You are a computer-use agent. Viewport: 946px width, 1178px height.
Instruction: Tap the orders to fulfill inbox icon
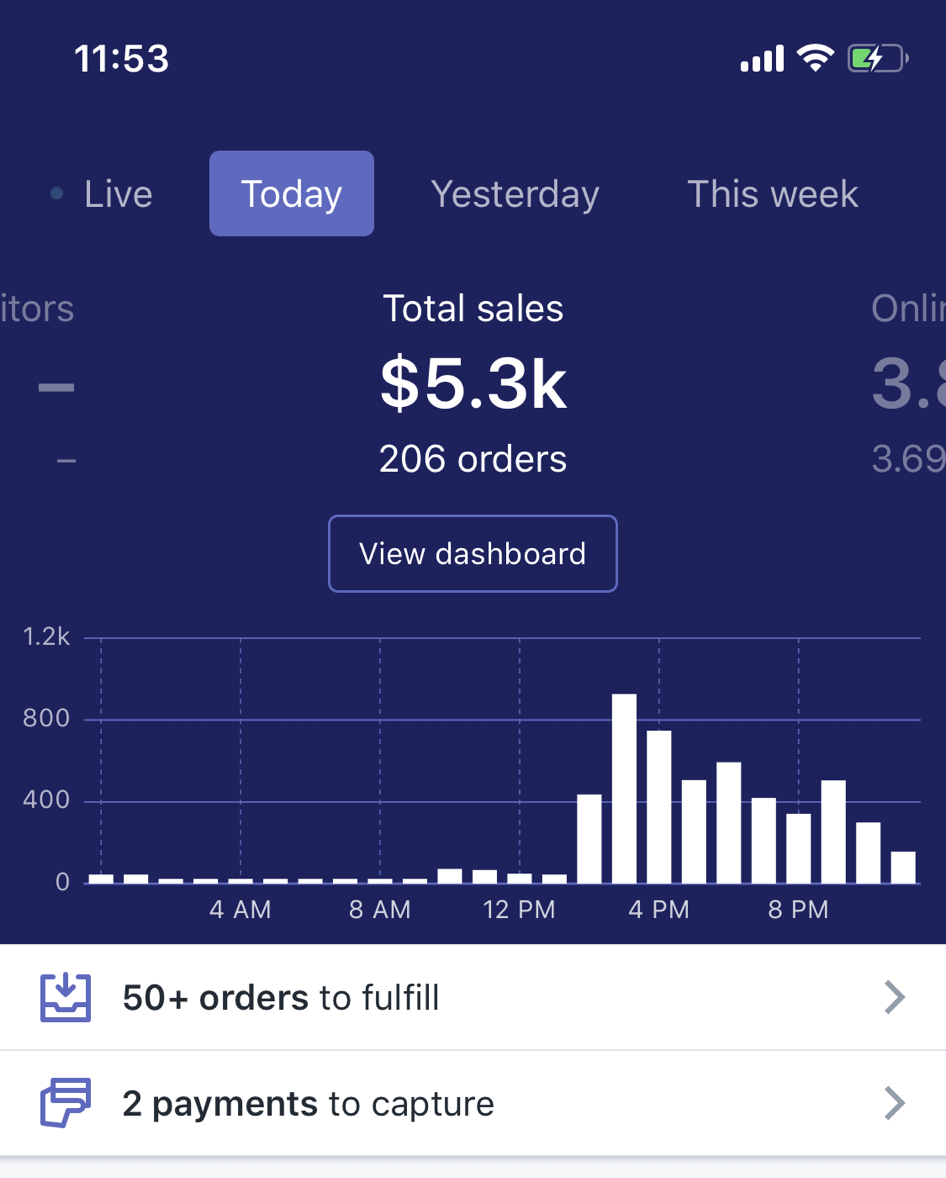coord(65,997)
